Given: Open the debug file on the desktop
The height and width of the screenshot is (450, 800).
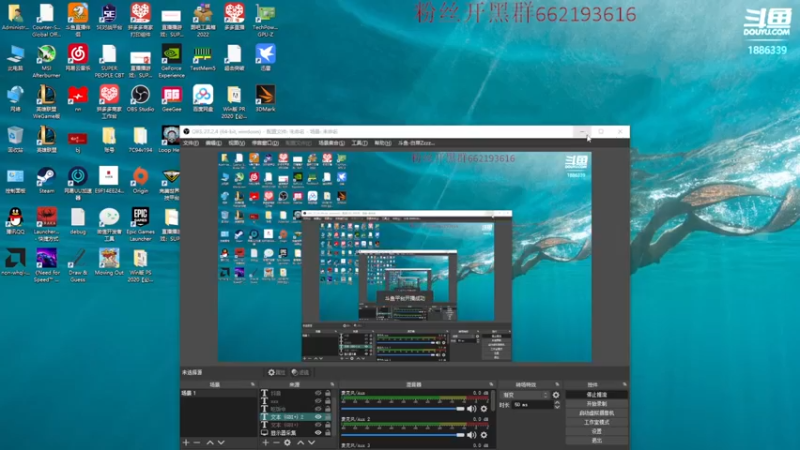Looking at the screenshot, I should point(78,221).
